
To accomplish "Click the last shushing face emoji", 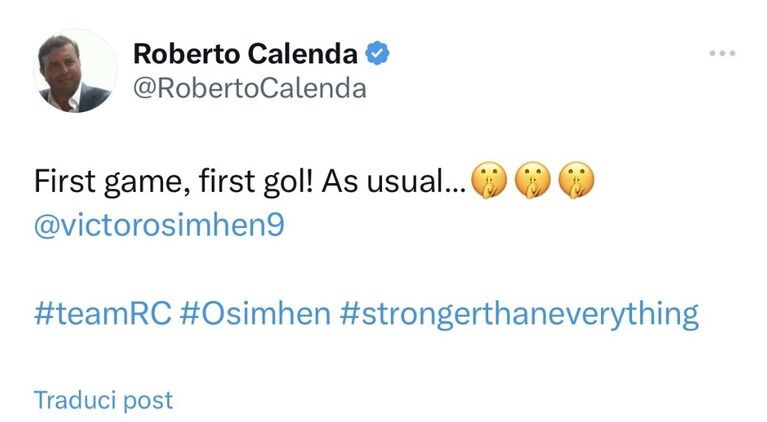I will coord(576,180).
